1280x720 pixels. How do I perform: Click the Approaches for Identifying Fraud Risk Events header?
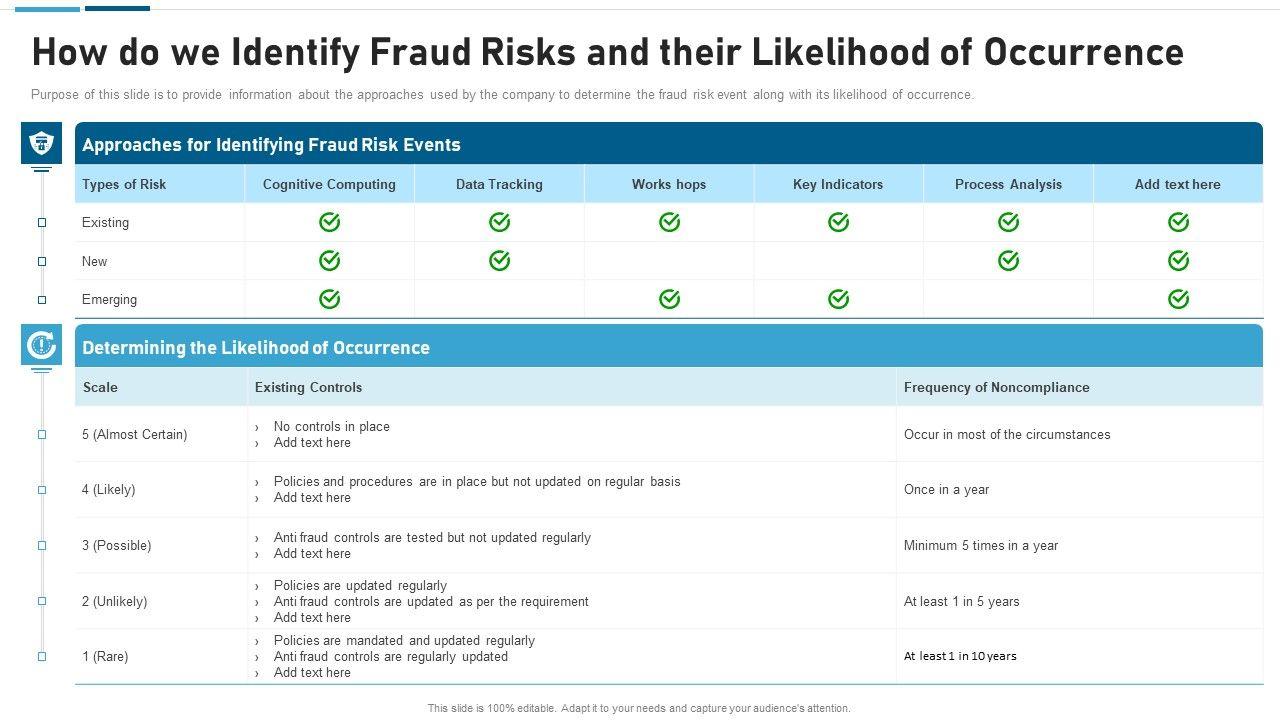coord(271,145)
